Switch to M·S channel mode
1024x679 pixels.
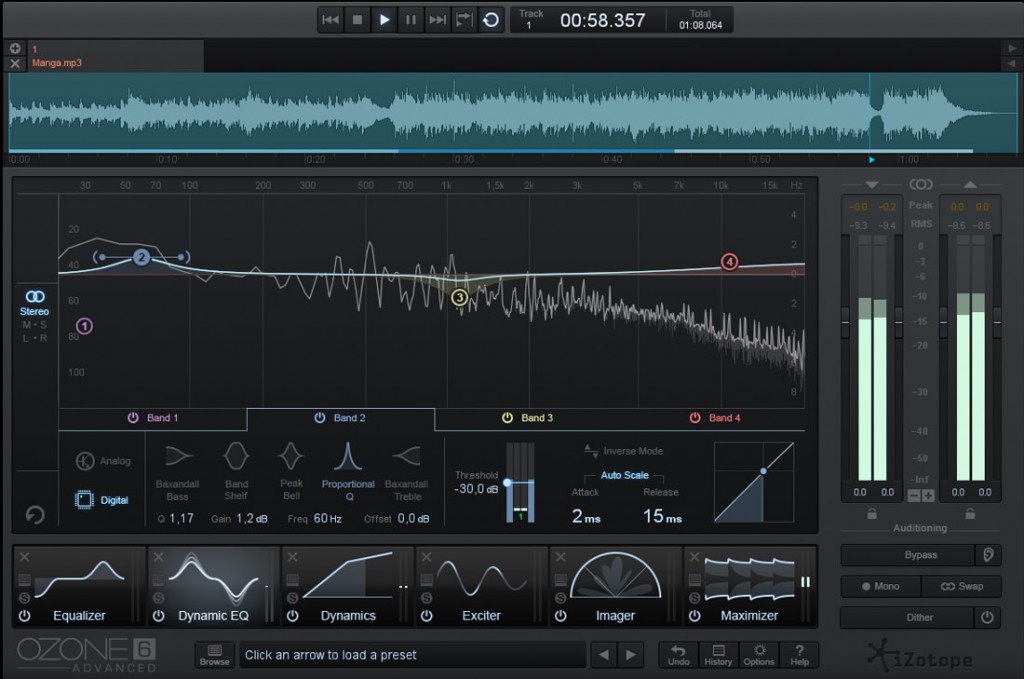(35, 324)
